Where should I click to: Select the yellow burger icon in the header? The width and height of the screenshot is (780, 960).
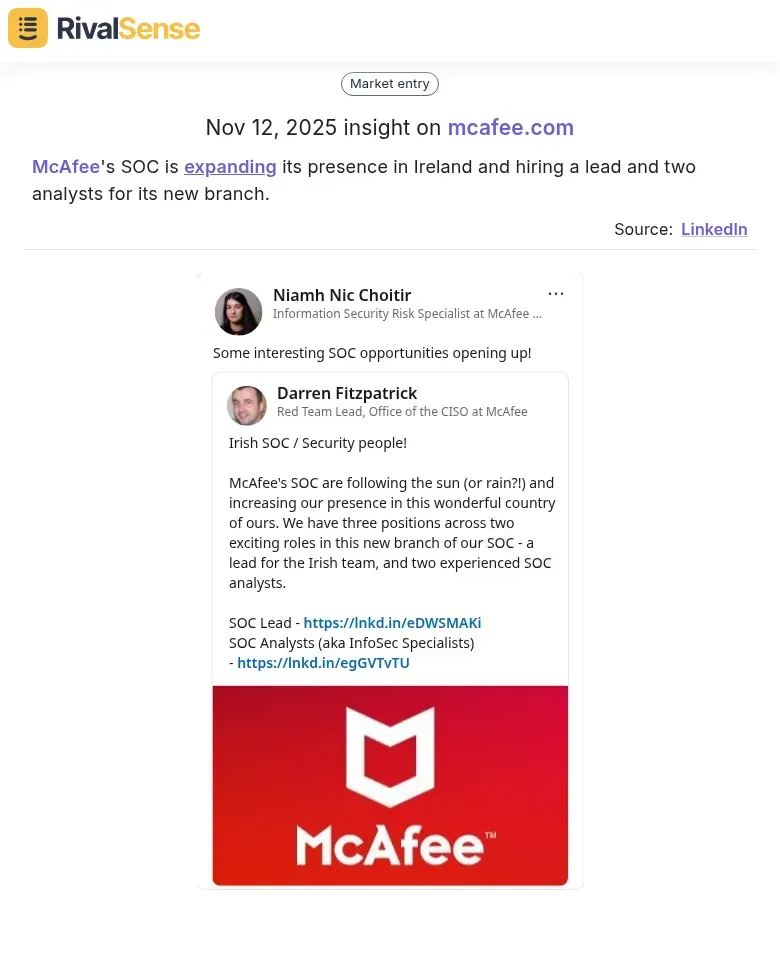pyautogui.click(x=27, y=28)
